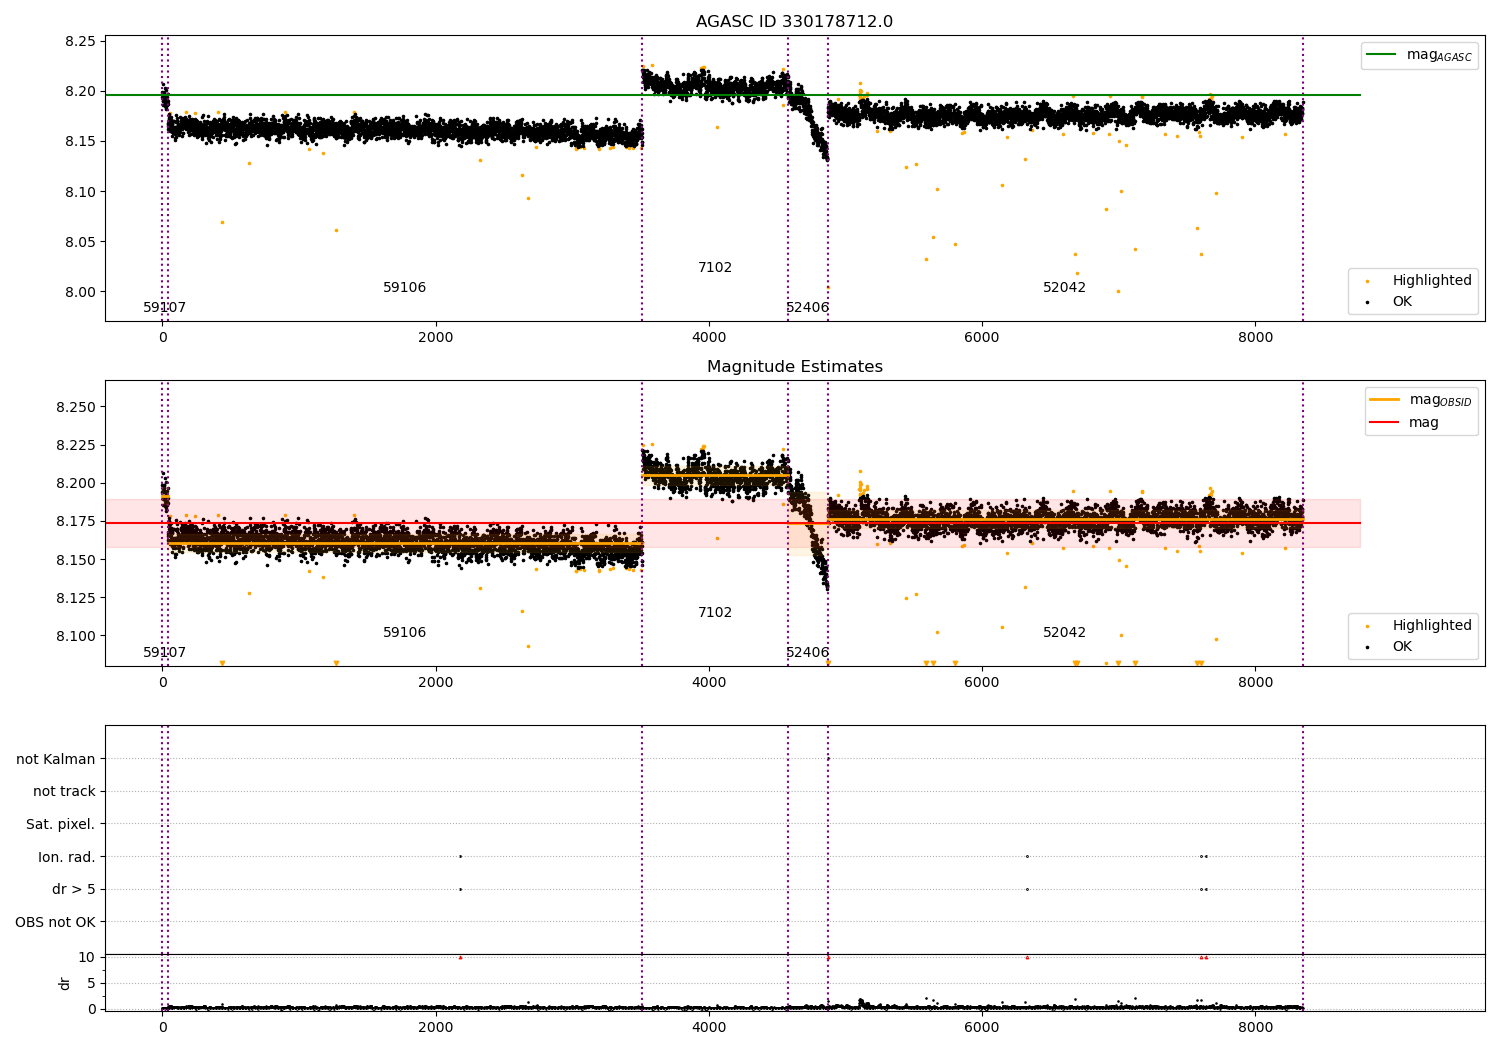Click obsid label 52042 in top plot
Image resolution: width=1500 pixels, height=1050 pixels.
click(1065, 288)
